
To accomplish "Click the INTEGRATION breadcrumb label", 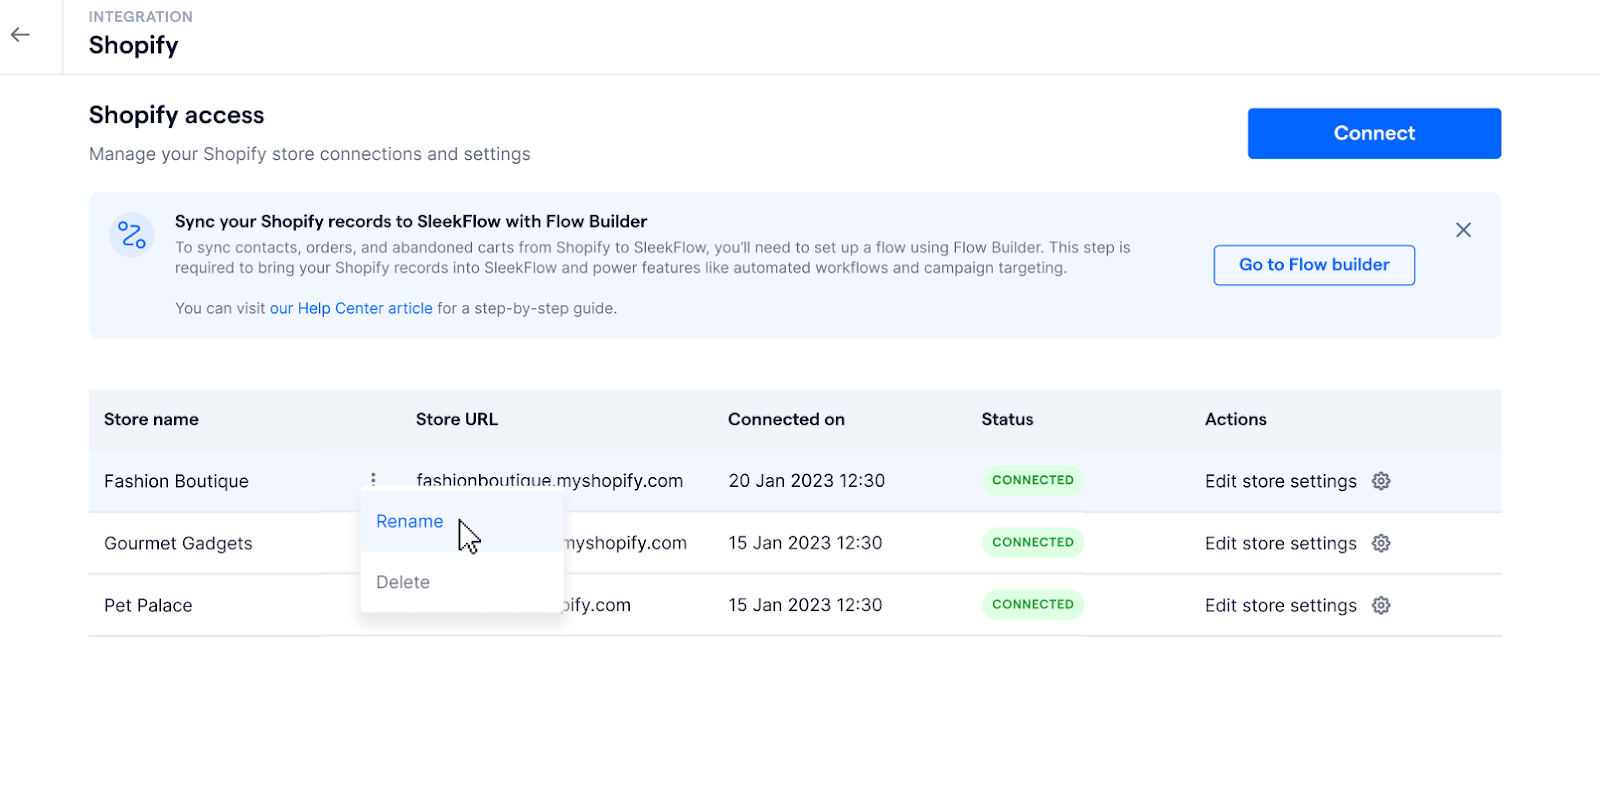I will 141,16.
